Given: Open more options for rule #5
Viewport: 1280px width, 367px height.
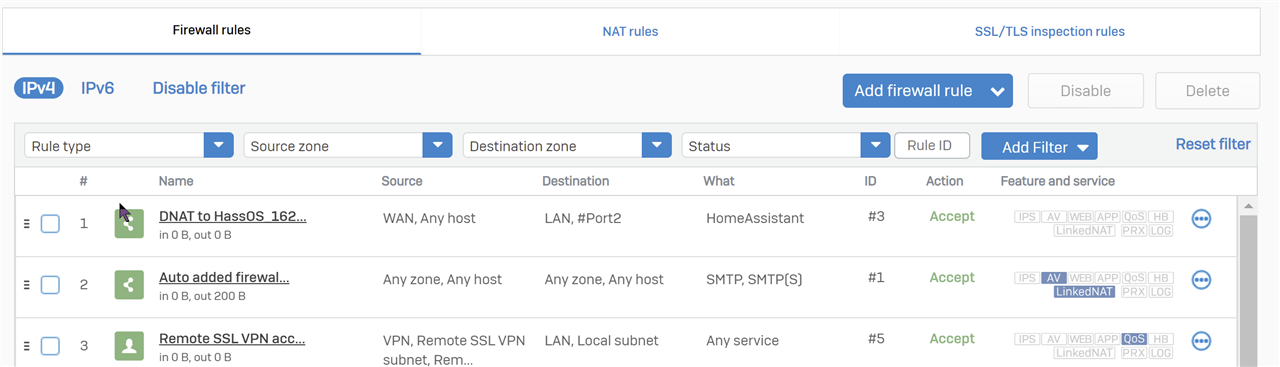Looking at the screenshot, I should tap(1201, 341).
